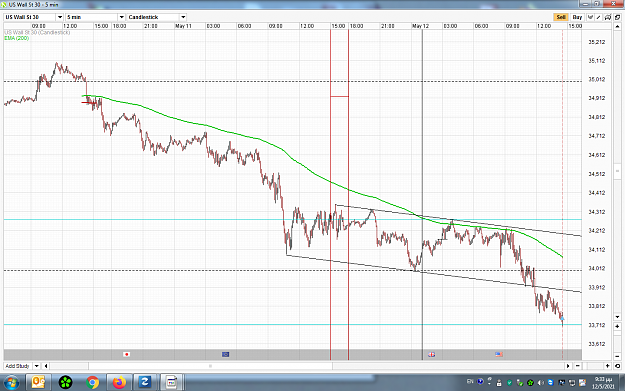Select the diagonal line drawing tool icon
Image resolution: width=625 pixels, height=391 pixels.
(x=599, y=17)
